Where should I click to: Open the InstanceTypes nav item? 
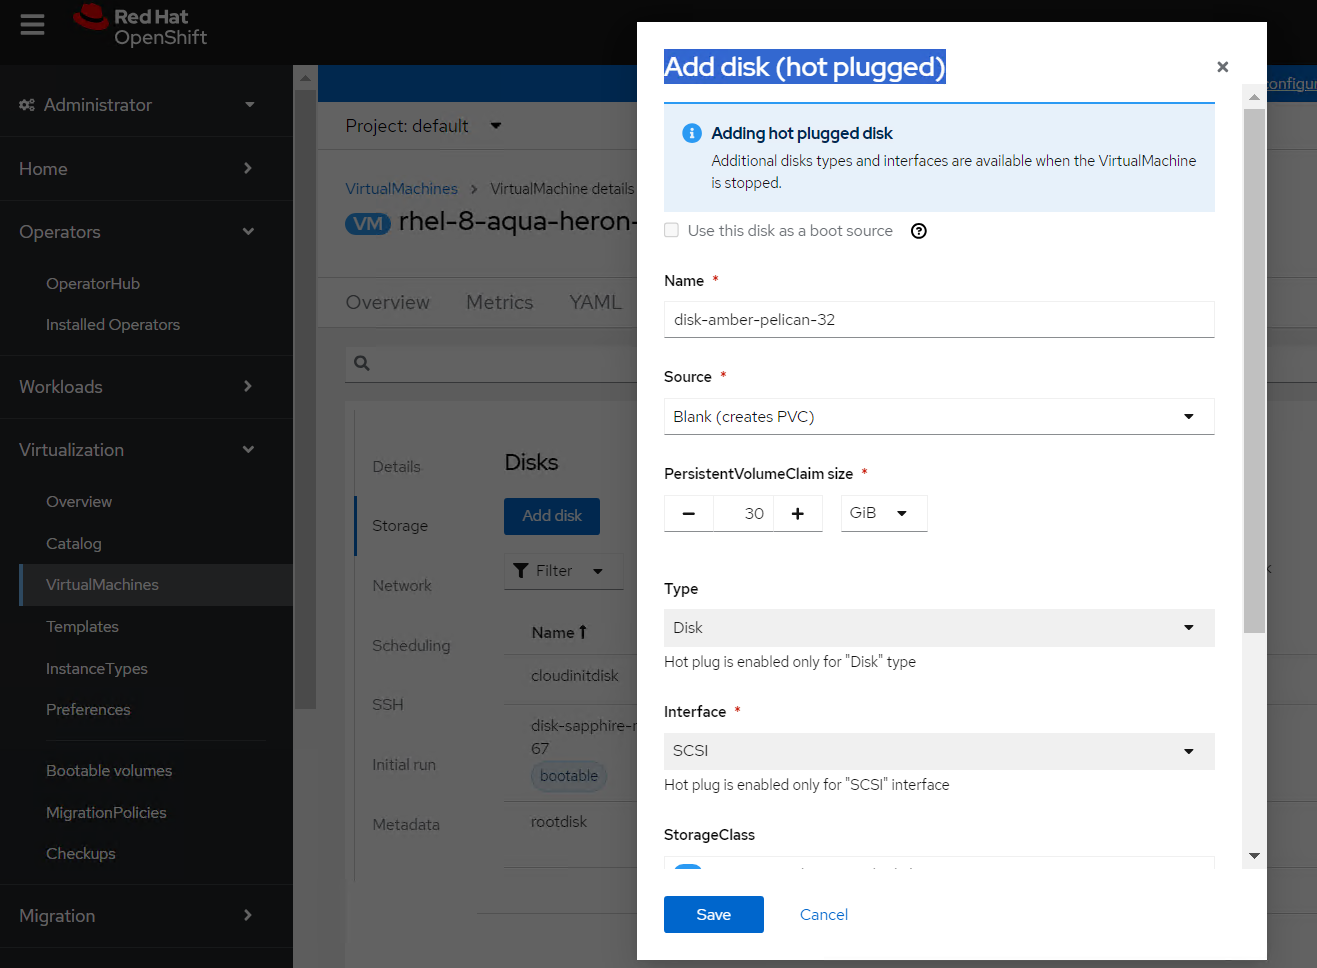pyautogui.click(x=97, y=669)
